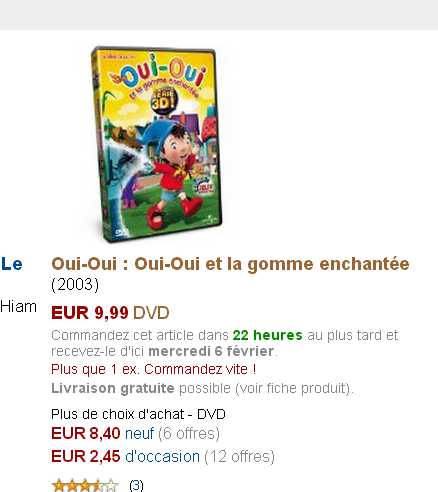This screenshot has width=438, height=492.
Task: Select the EUR 8,40 new price
Action: [86, 433]
